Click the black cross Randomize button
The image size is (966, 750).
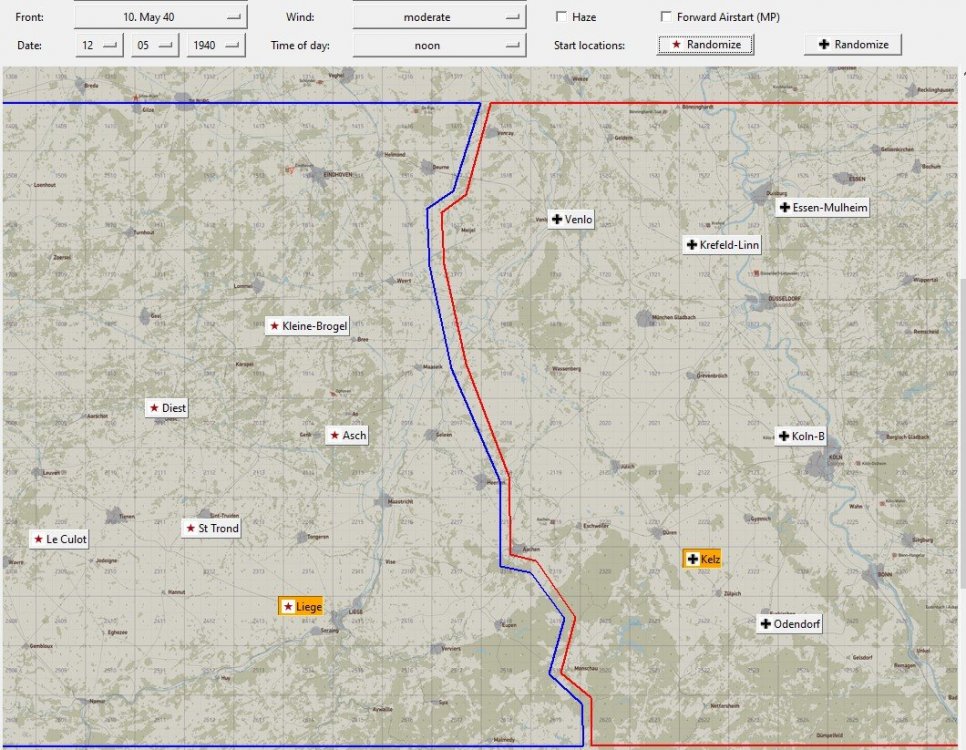(x=853, y=44)
